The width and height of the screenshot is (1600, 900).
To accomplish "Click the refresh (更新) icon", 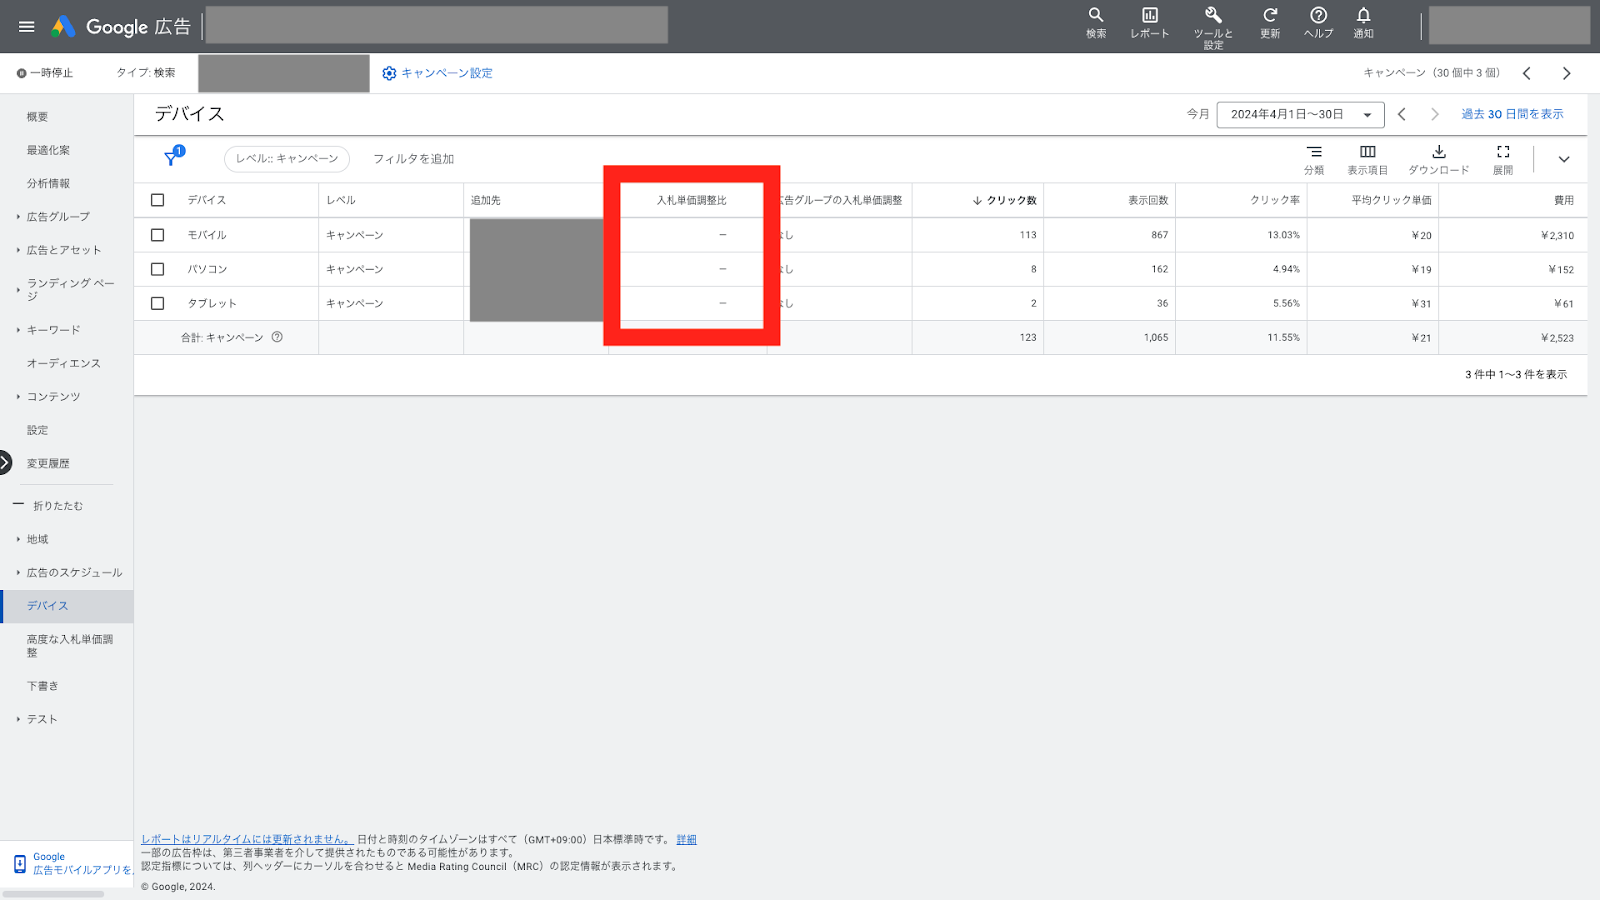I will [1270, 23].
